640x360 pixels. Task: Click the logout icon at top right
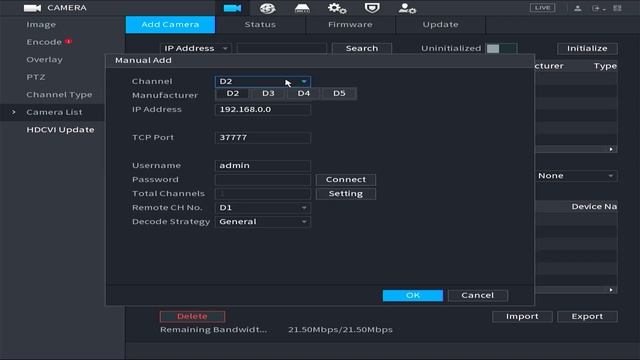(x=597, y=8)
